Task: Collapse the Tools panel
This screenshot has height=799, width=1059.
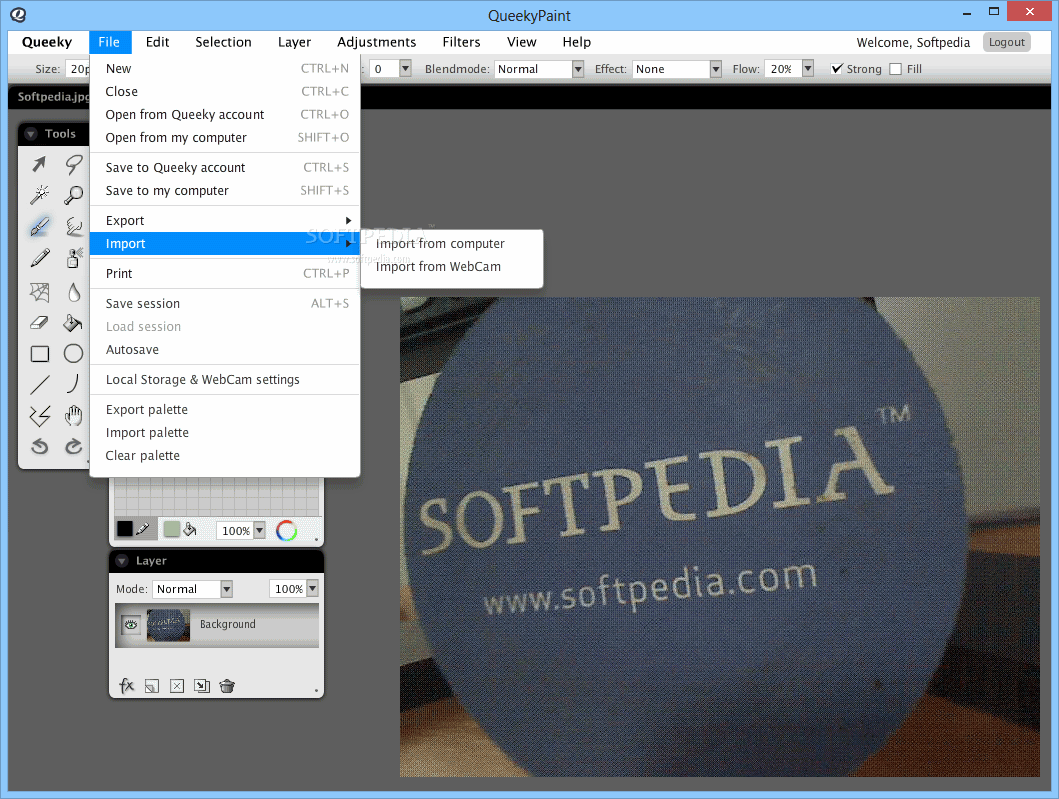Action: (30, 134)
